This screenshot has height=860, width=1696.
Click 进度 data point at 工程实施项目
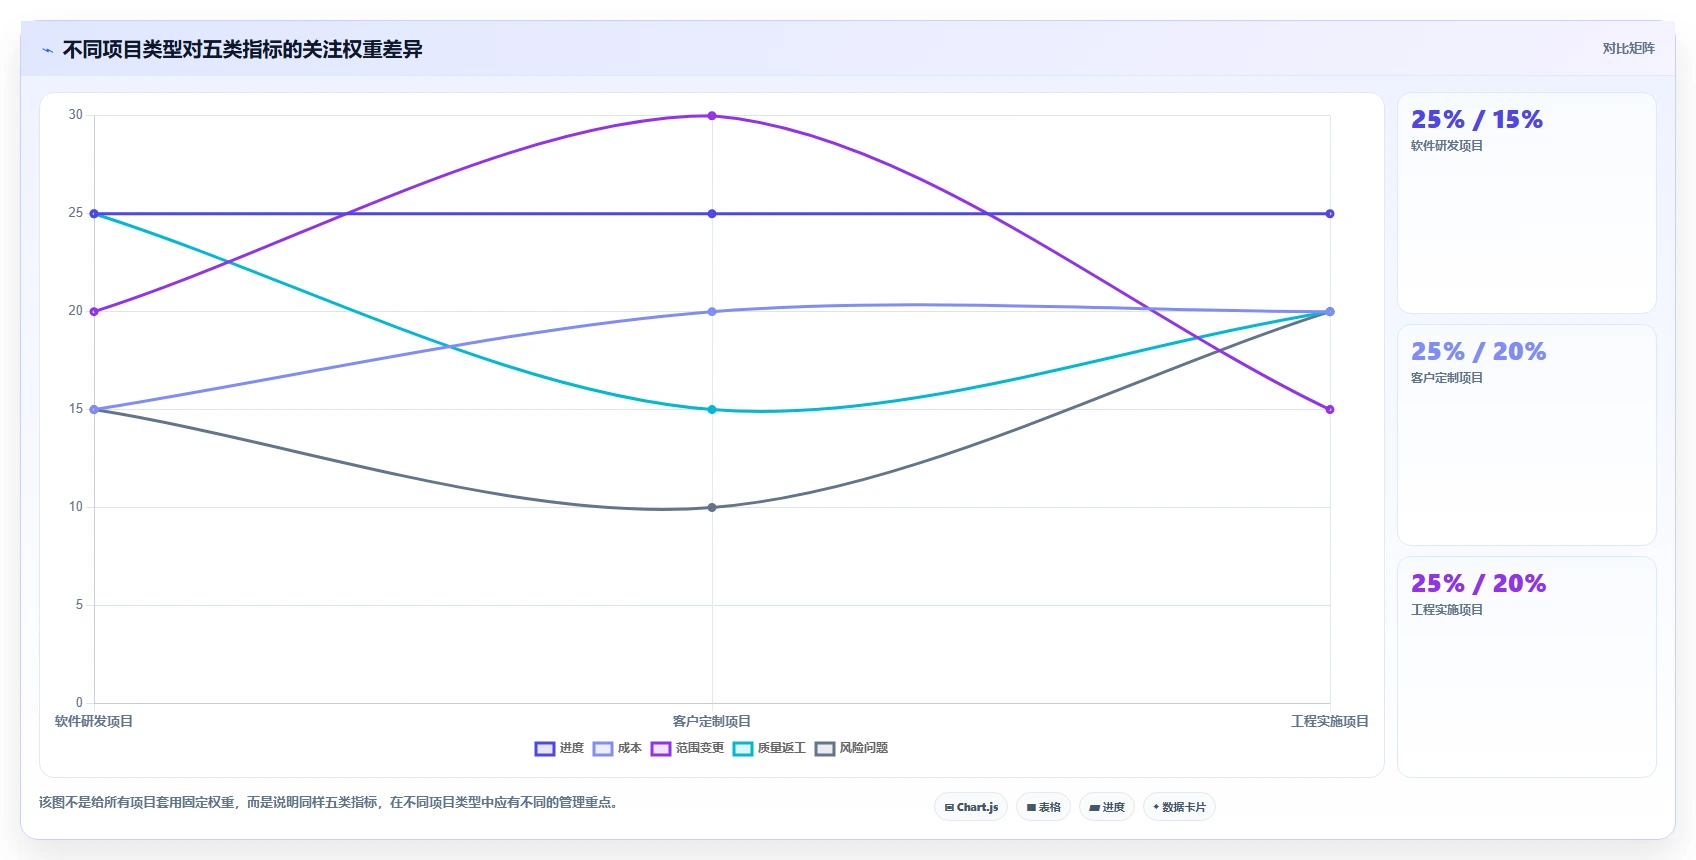tap(1329, 214)
